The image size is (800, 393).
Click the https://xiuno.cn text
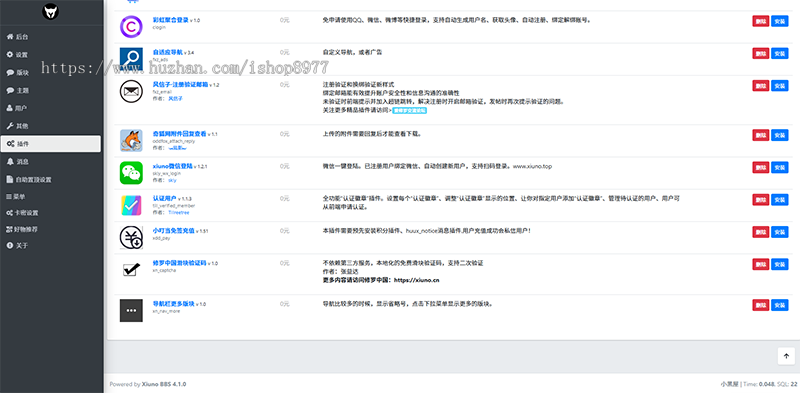417,280
